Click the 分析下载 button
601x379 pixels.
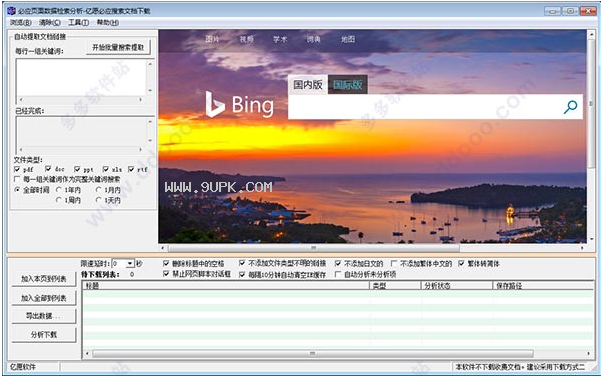coord(44,335)
